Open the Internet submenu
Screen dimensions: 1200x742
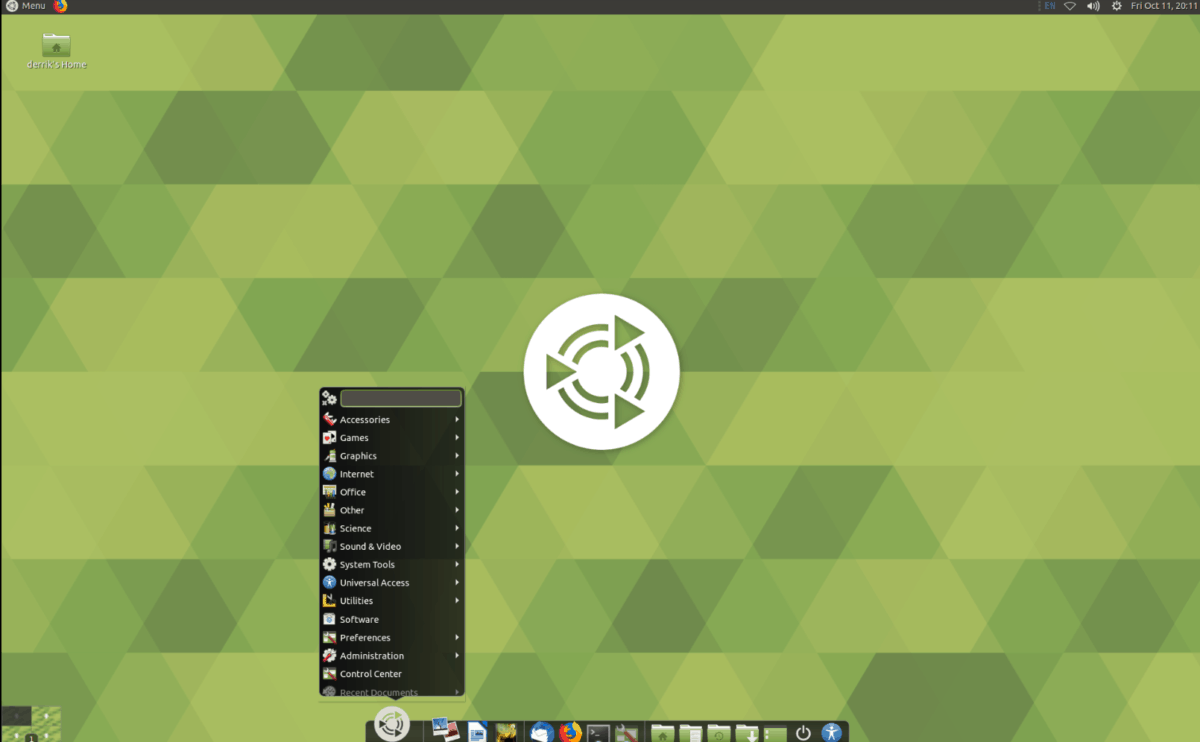click(392, 474)
